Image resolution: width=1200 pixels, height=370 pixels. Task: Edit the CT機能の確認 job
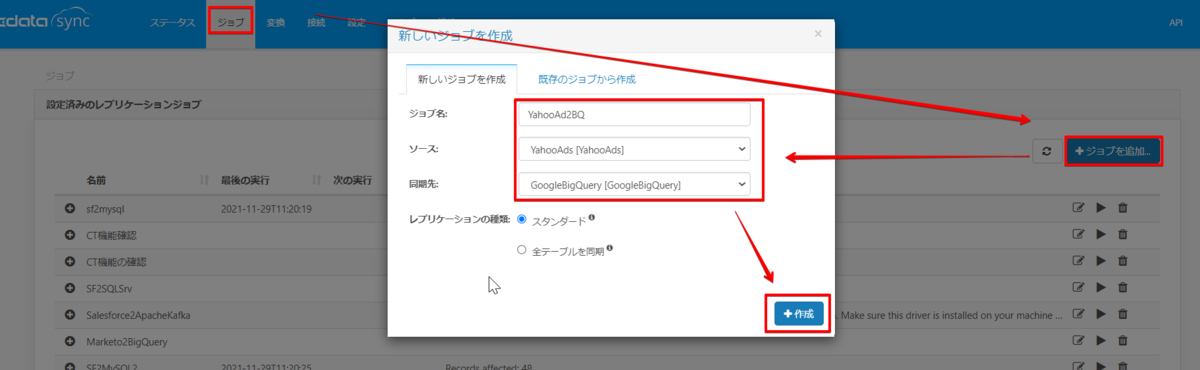(x=1078, y=262)
